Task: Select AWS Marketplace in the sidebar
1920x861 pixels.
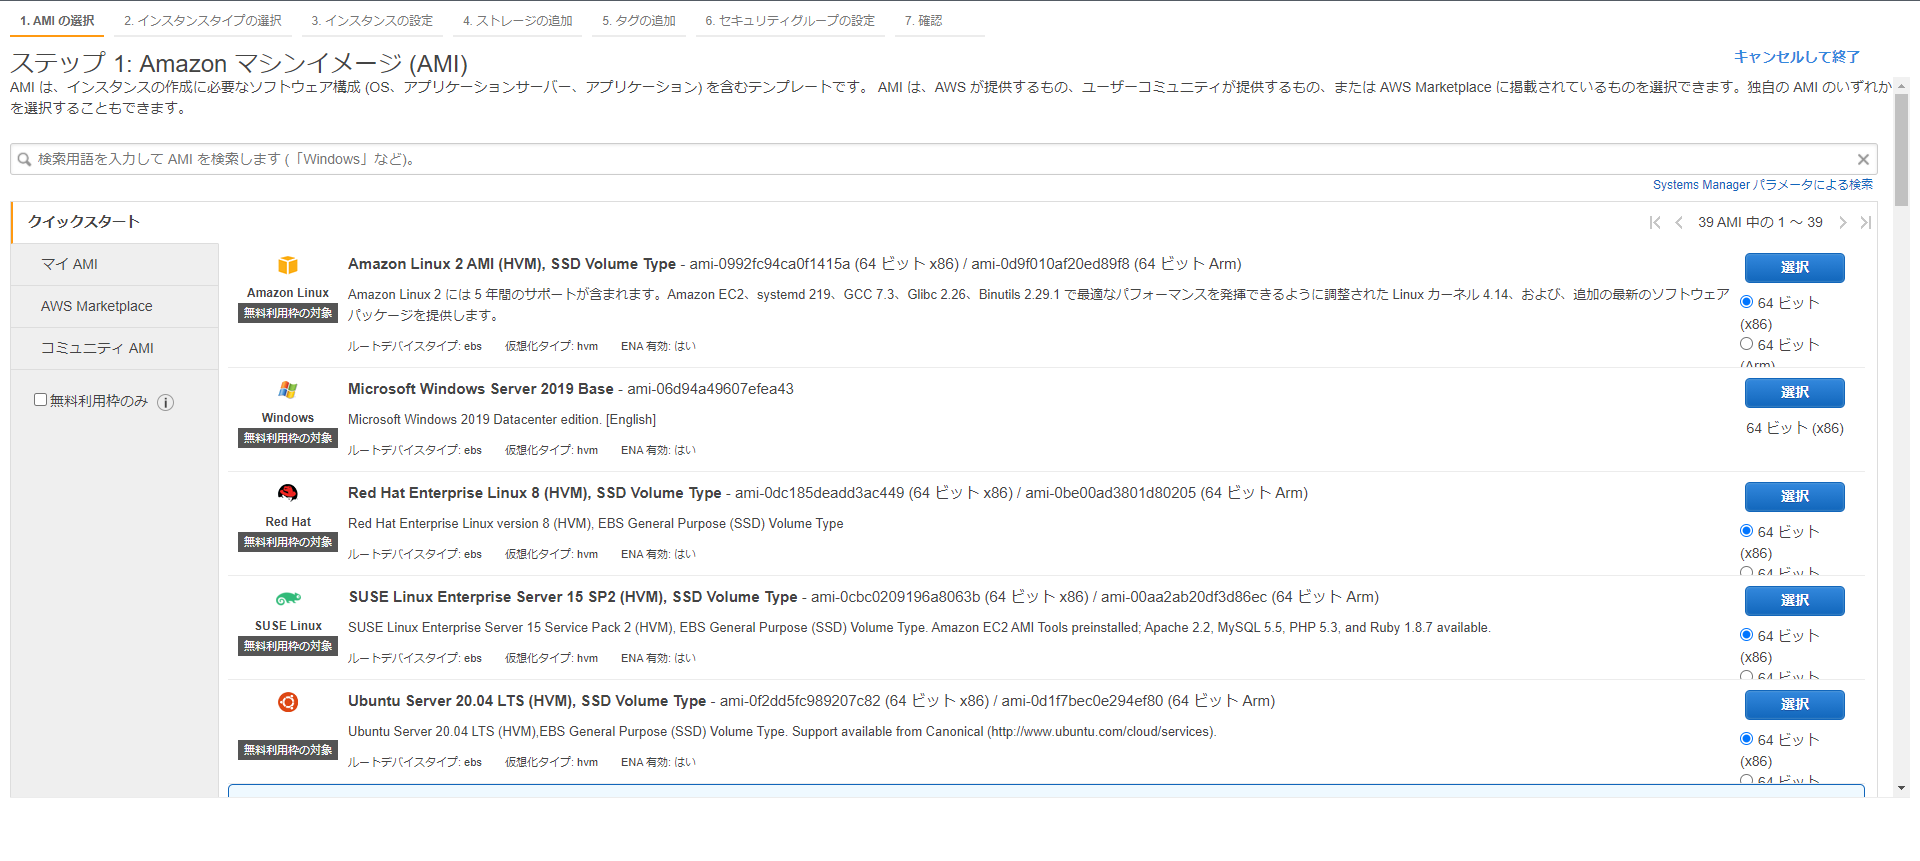Action: [115, 306]
